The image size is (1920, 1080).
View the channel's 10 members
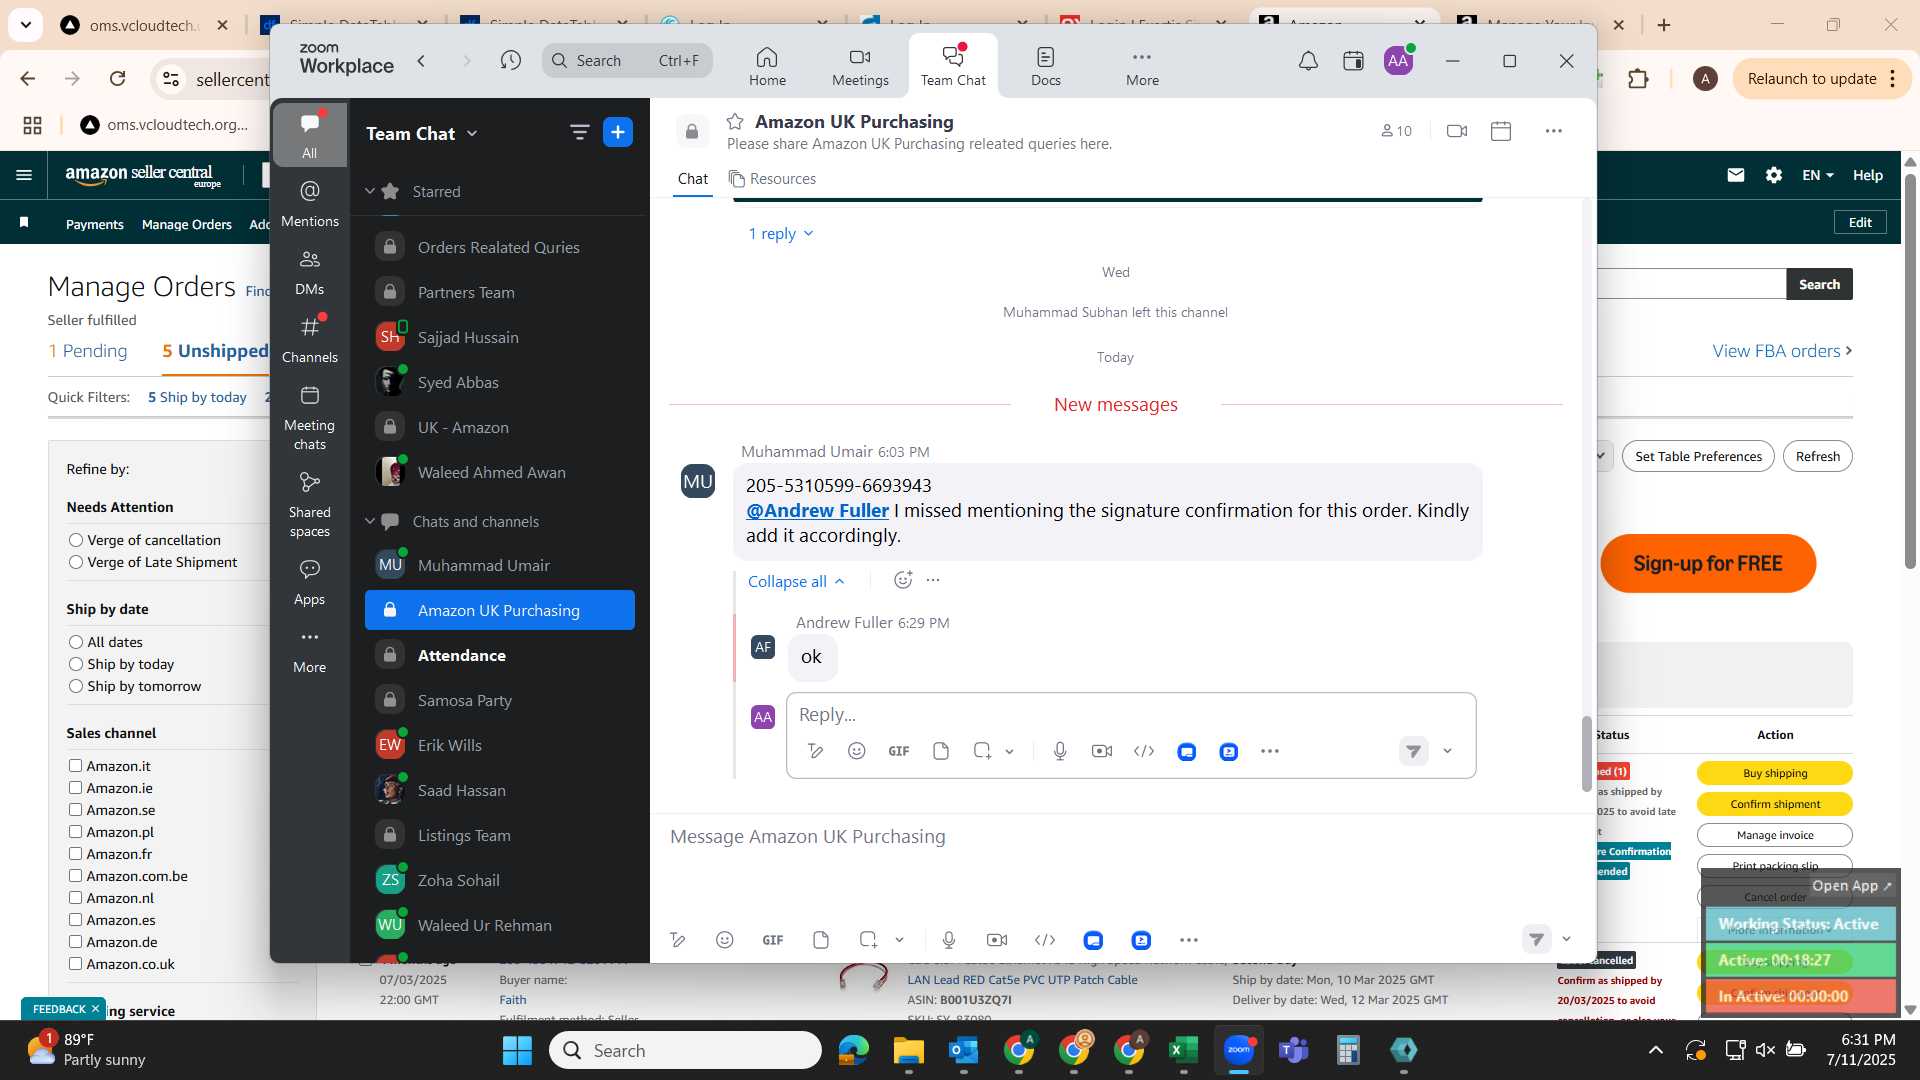point(1396,131)
